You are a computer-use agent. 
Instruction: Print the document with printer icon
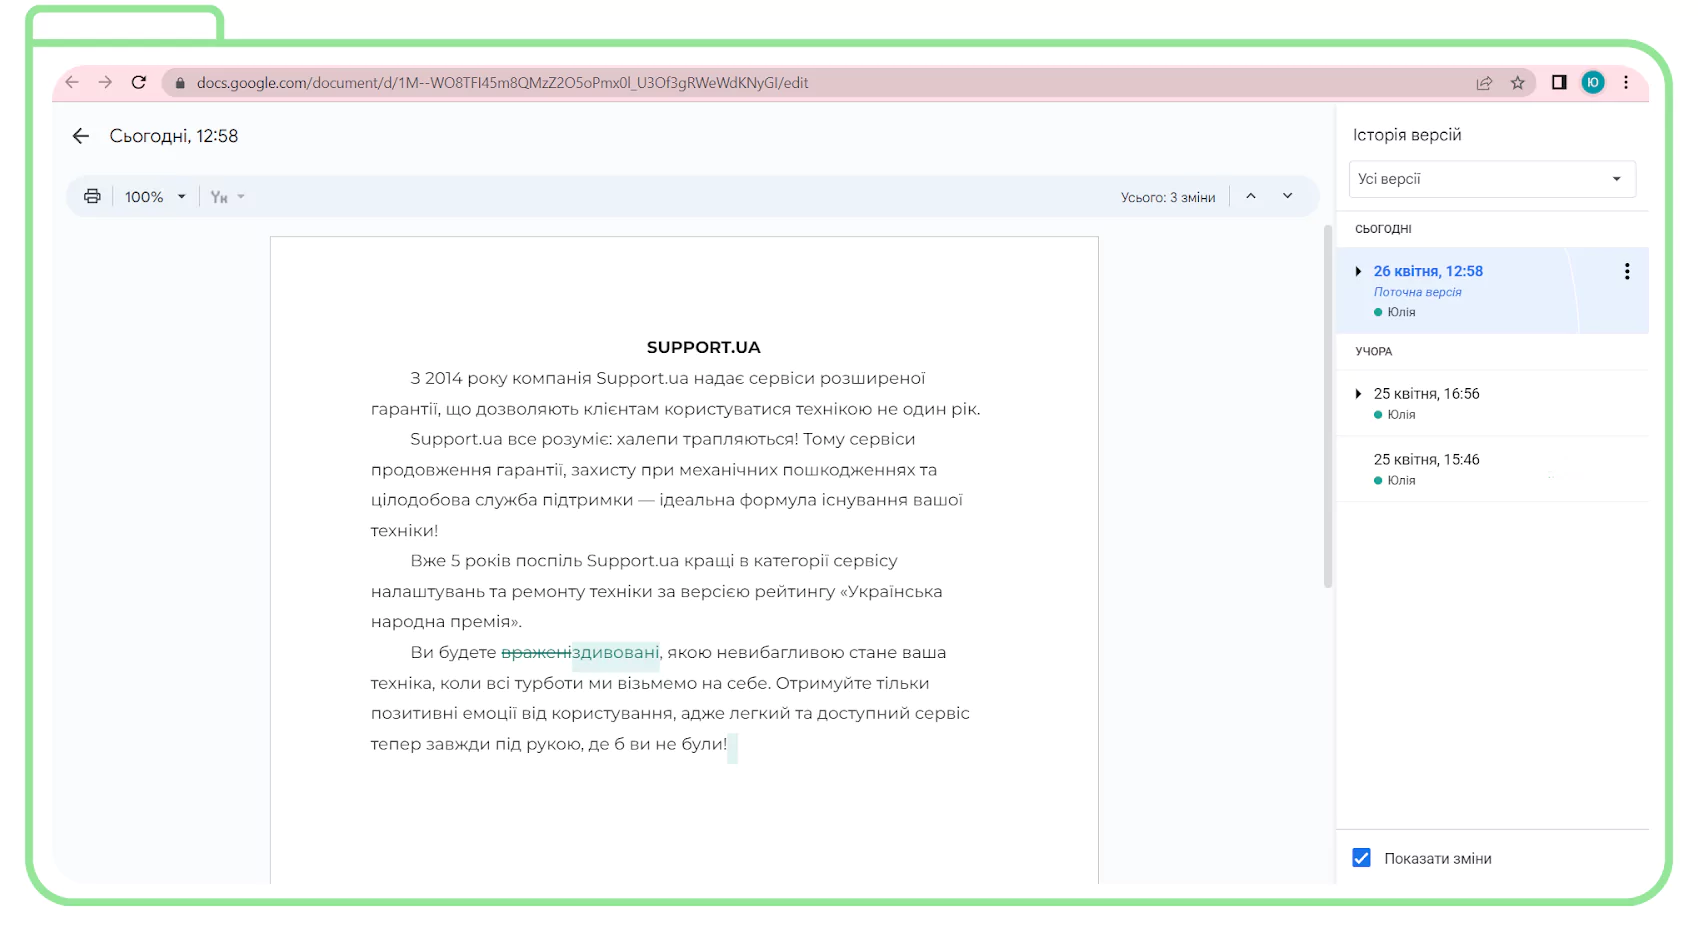pyautogui.click(x=92, y=197)
